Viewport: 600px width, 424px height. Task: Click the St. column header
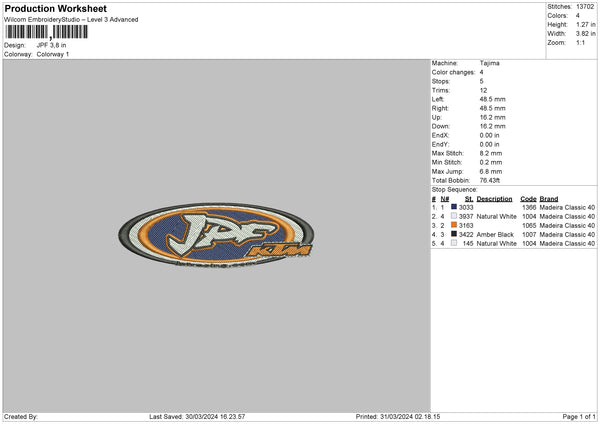coord(469,199)
